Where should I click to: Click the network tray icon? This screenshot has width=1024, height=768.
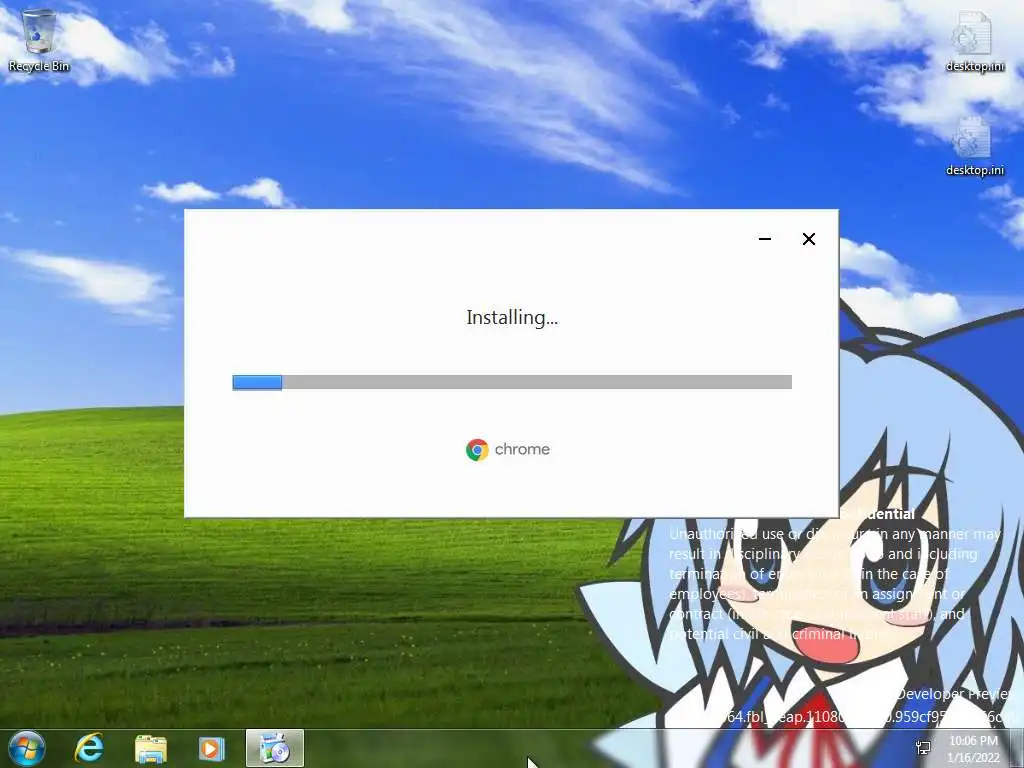pyautogui.click(x=923, y=748)
